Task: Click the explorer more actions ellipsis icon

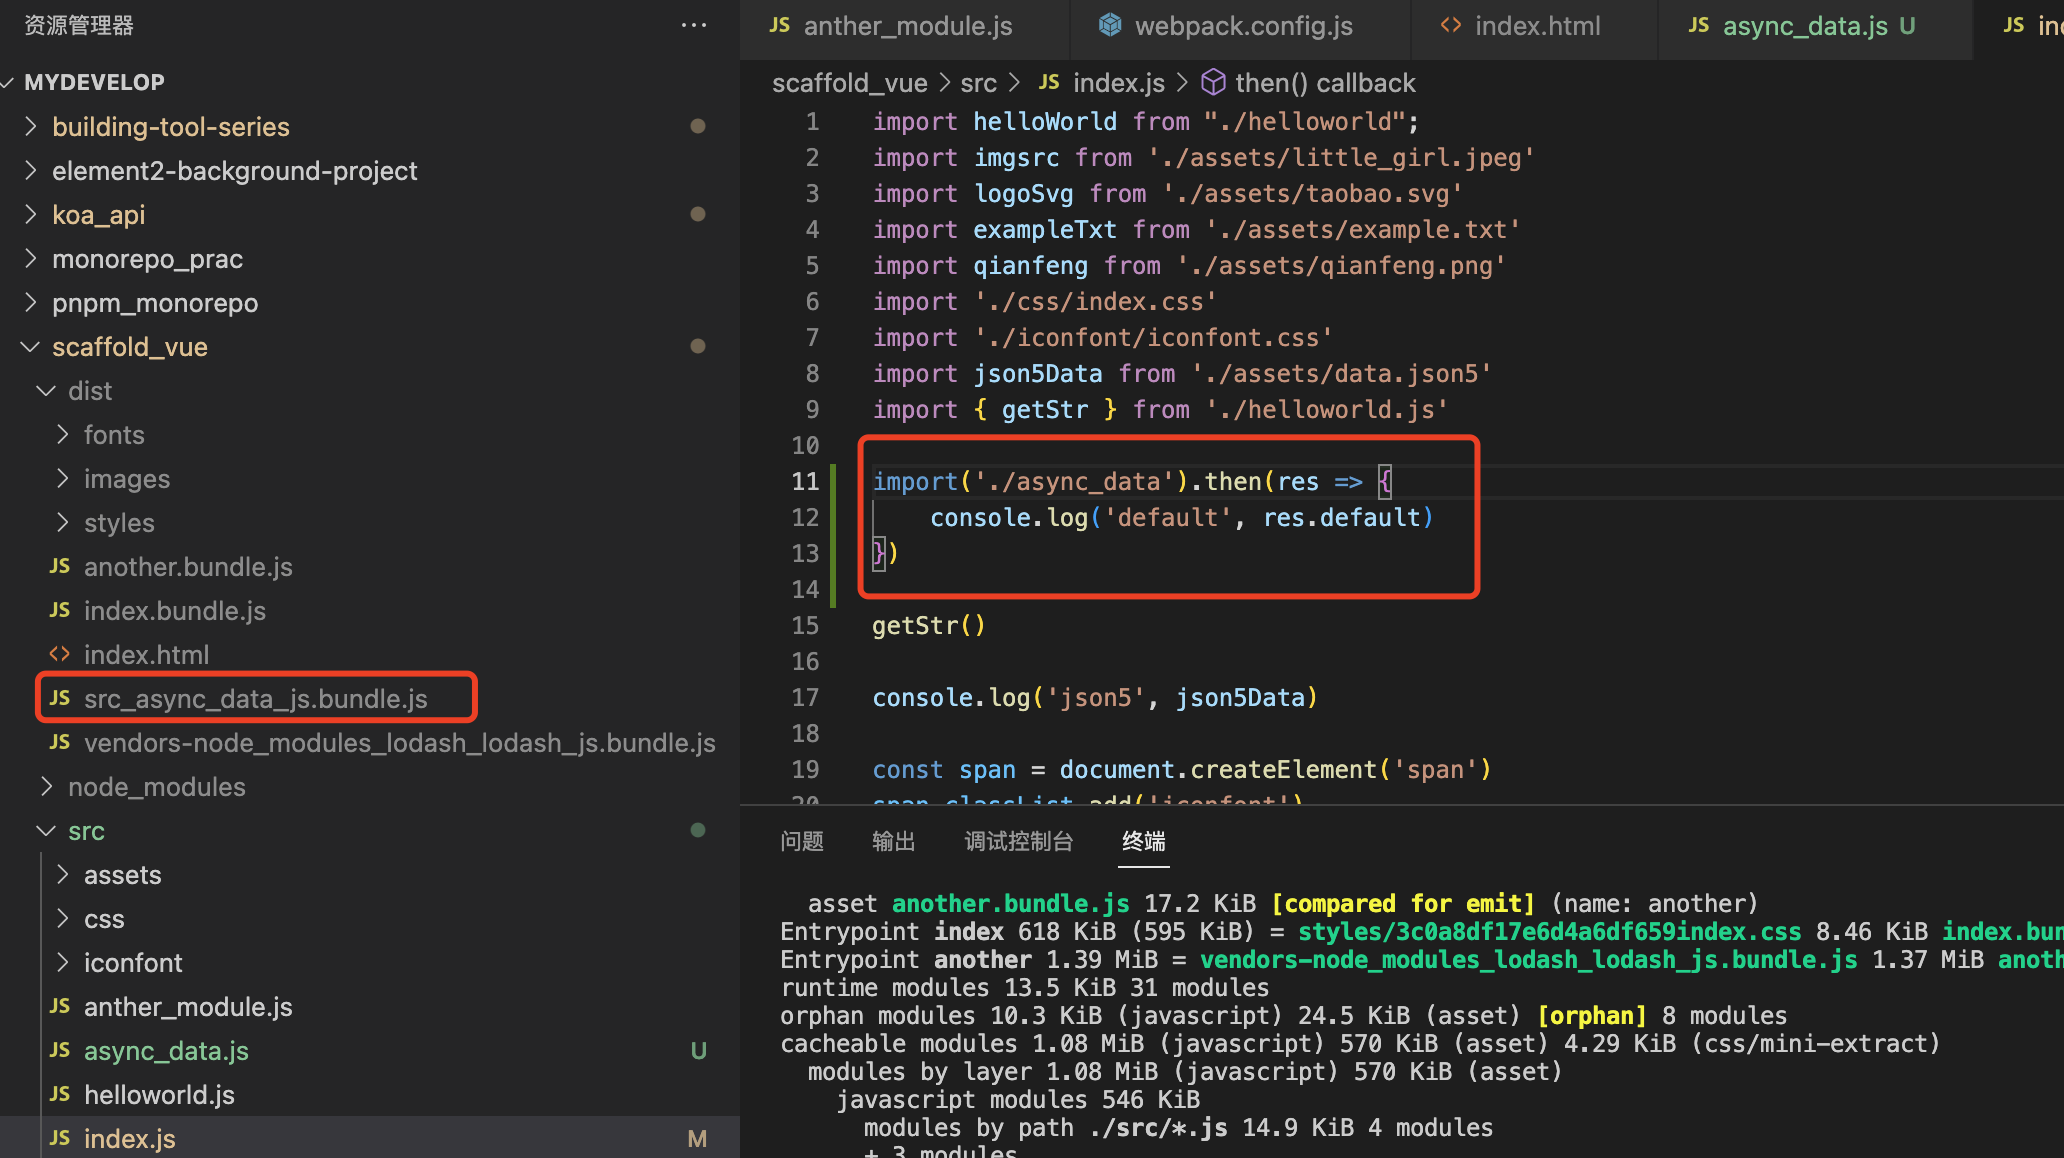Action: coord(693,26)
